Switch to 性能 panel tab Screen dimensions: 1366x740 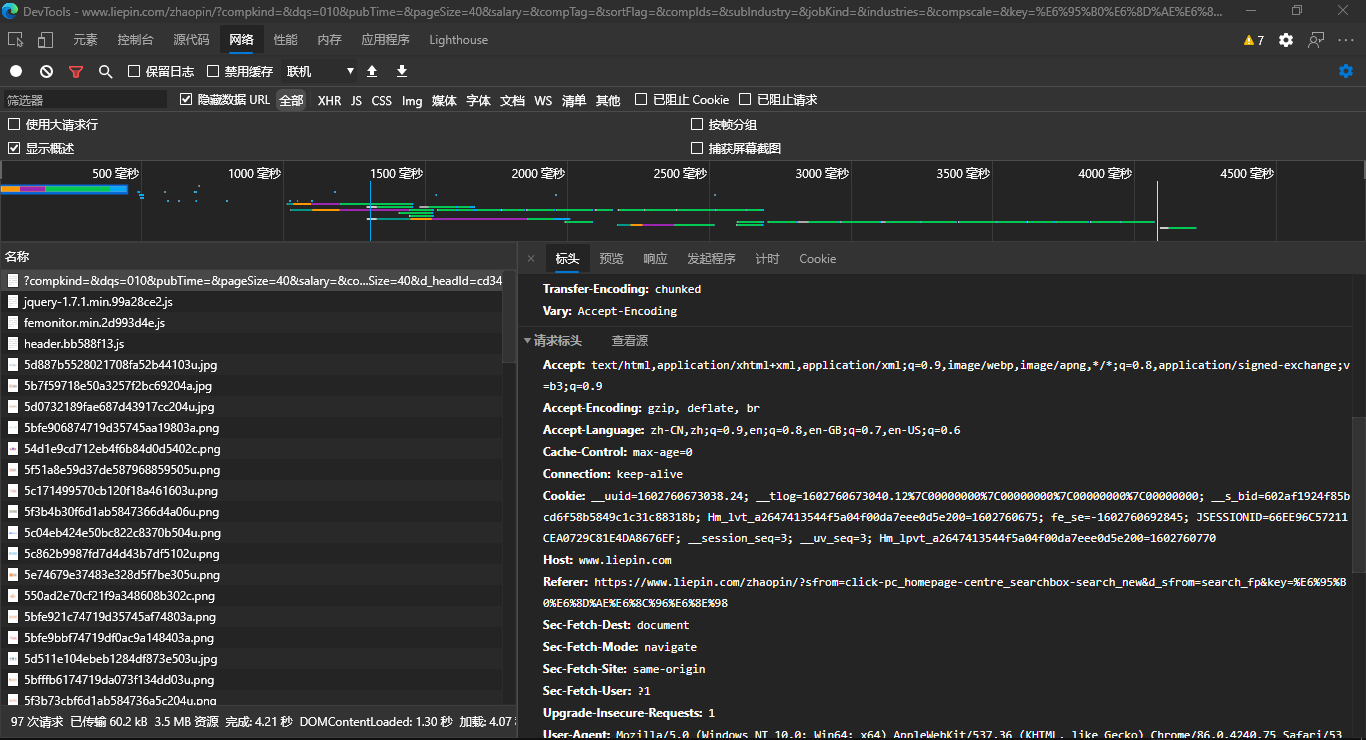coord(286,40)
